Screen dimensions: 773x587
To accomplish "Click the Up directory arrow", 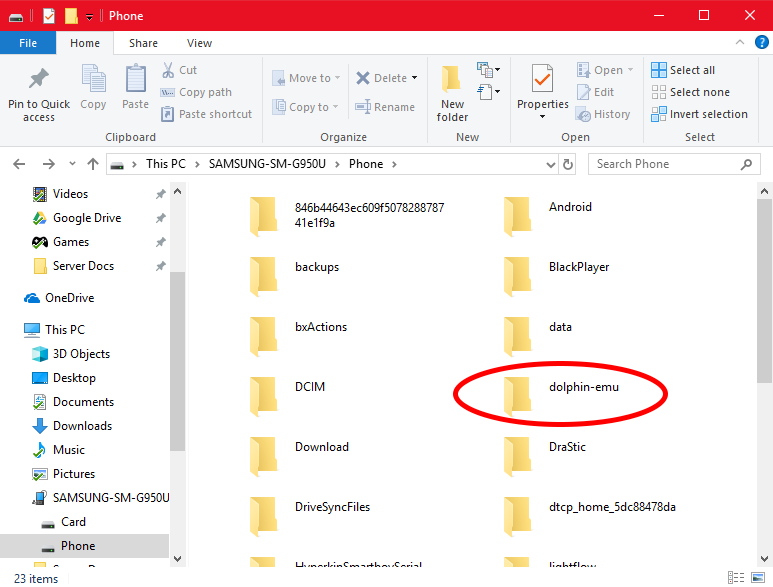I will pyautogui.click(x=93, y=164).
